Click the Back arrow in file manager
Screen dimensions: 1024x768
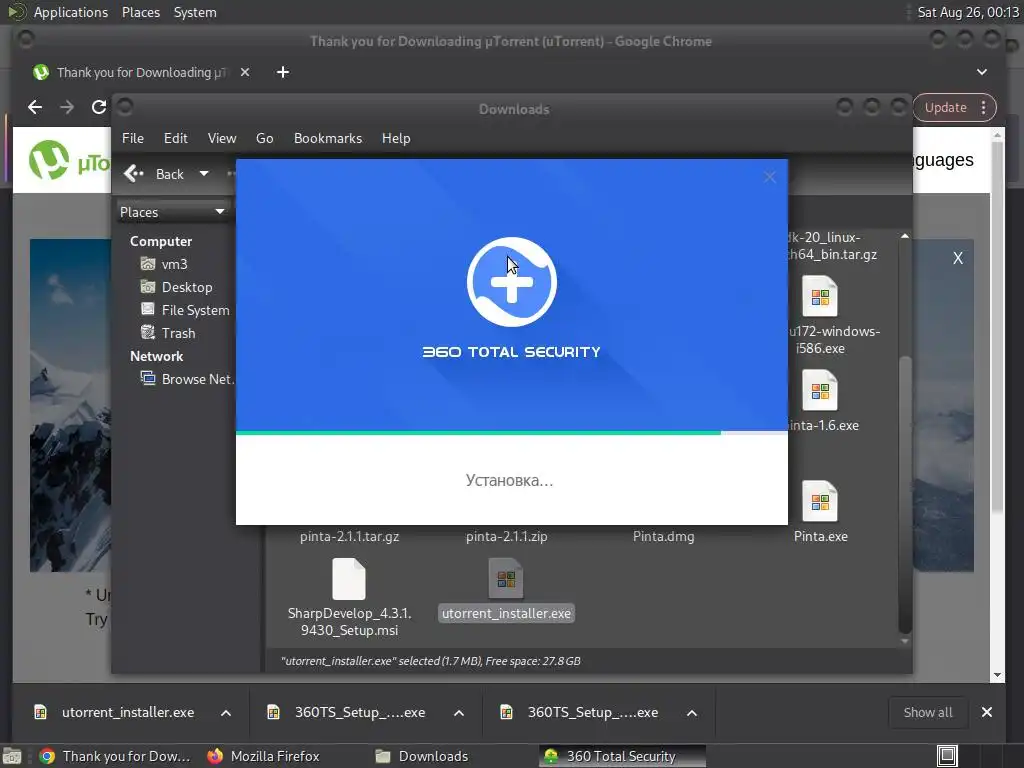coord(133,174)
